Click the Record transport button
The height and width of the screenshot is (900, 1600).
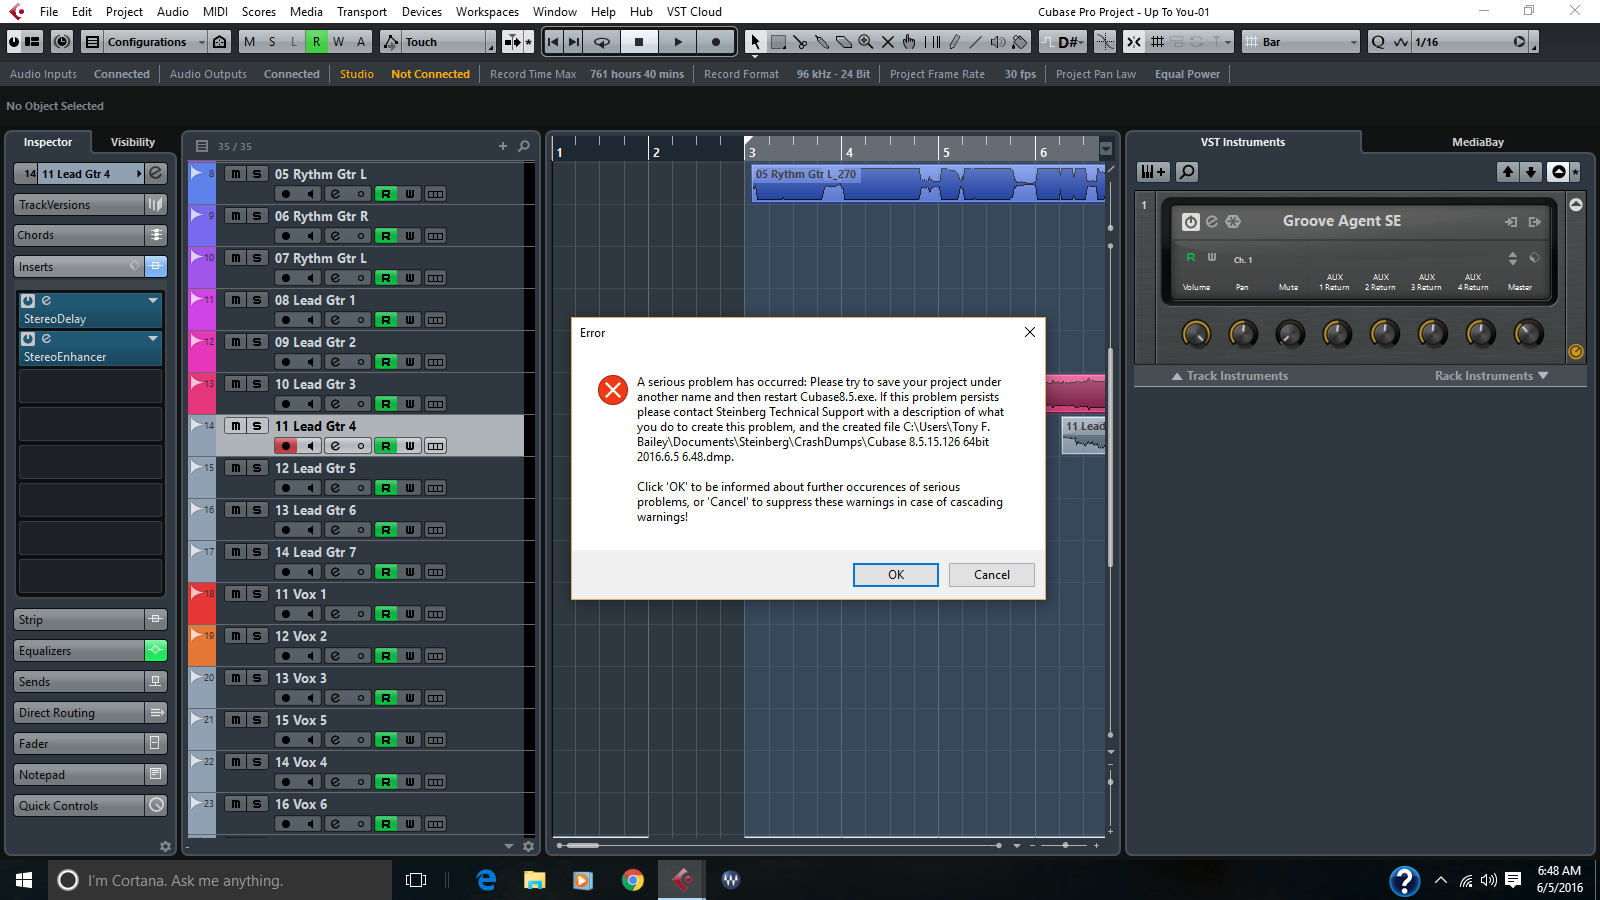pyautogui.click(x=715, y=42)
